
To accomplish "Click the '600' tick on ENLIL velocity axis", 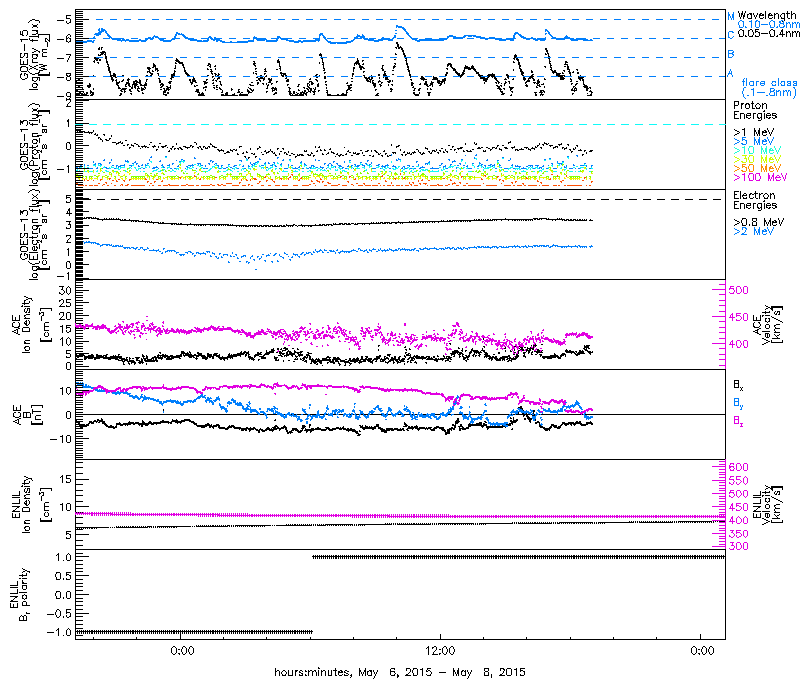I will tap(738, 467).
